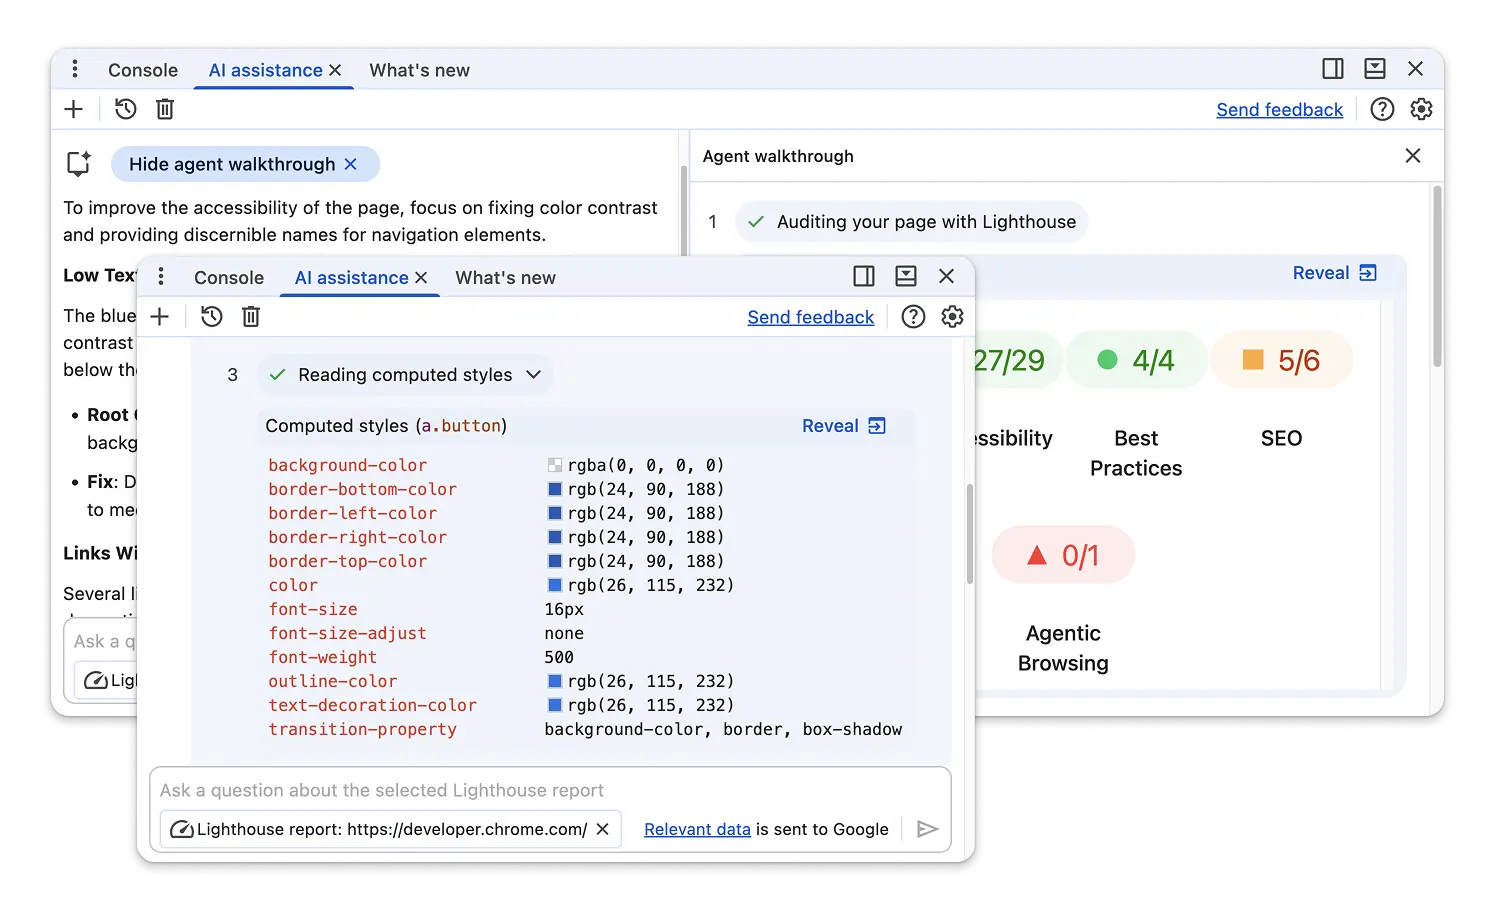Open the three-dot menu in back DevTools drawer

[75, 69]
